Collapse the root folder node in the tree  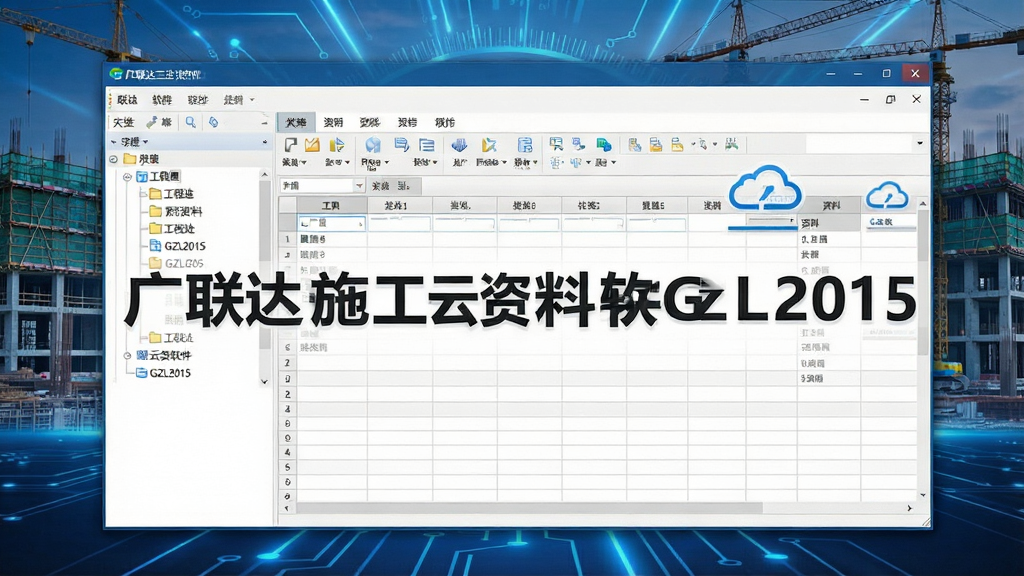[114, 159]
